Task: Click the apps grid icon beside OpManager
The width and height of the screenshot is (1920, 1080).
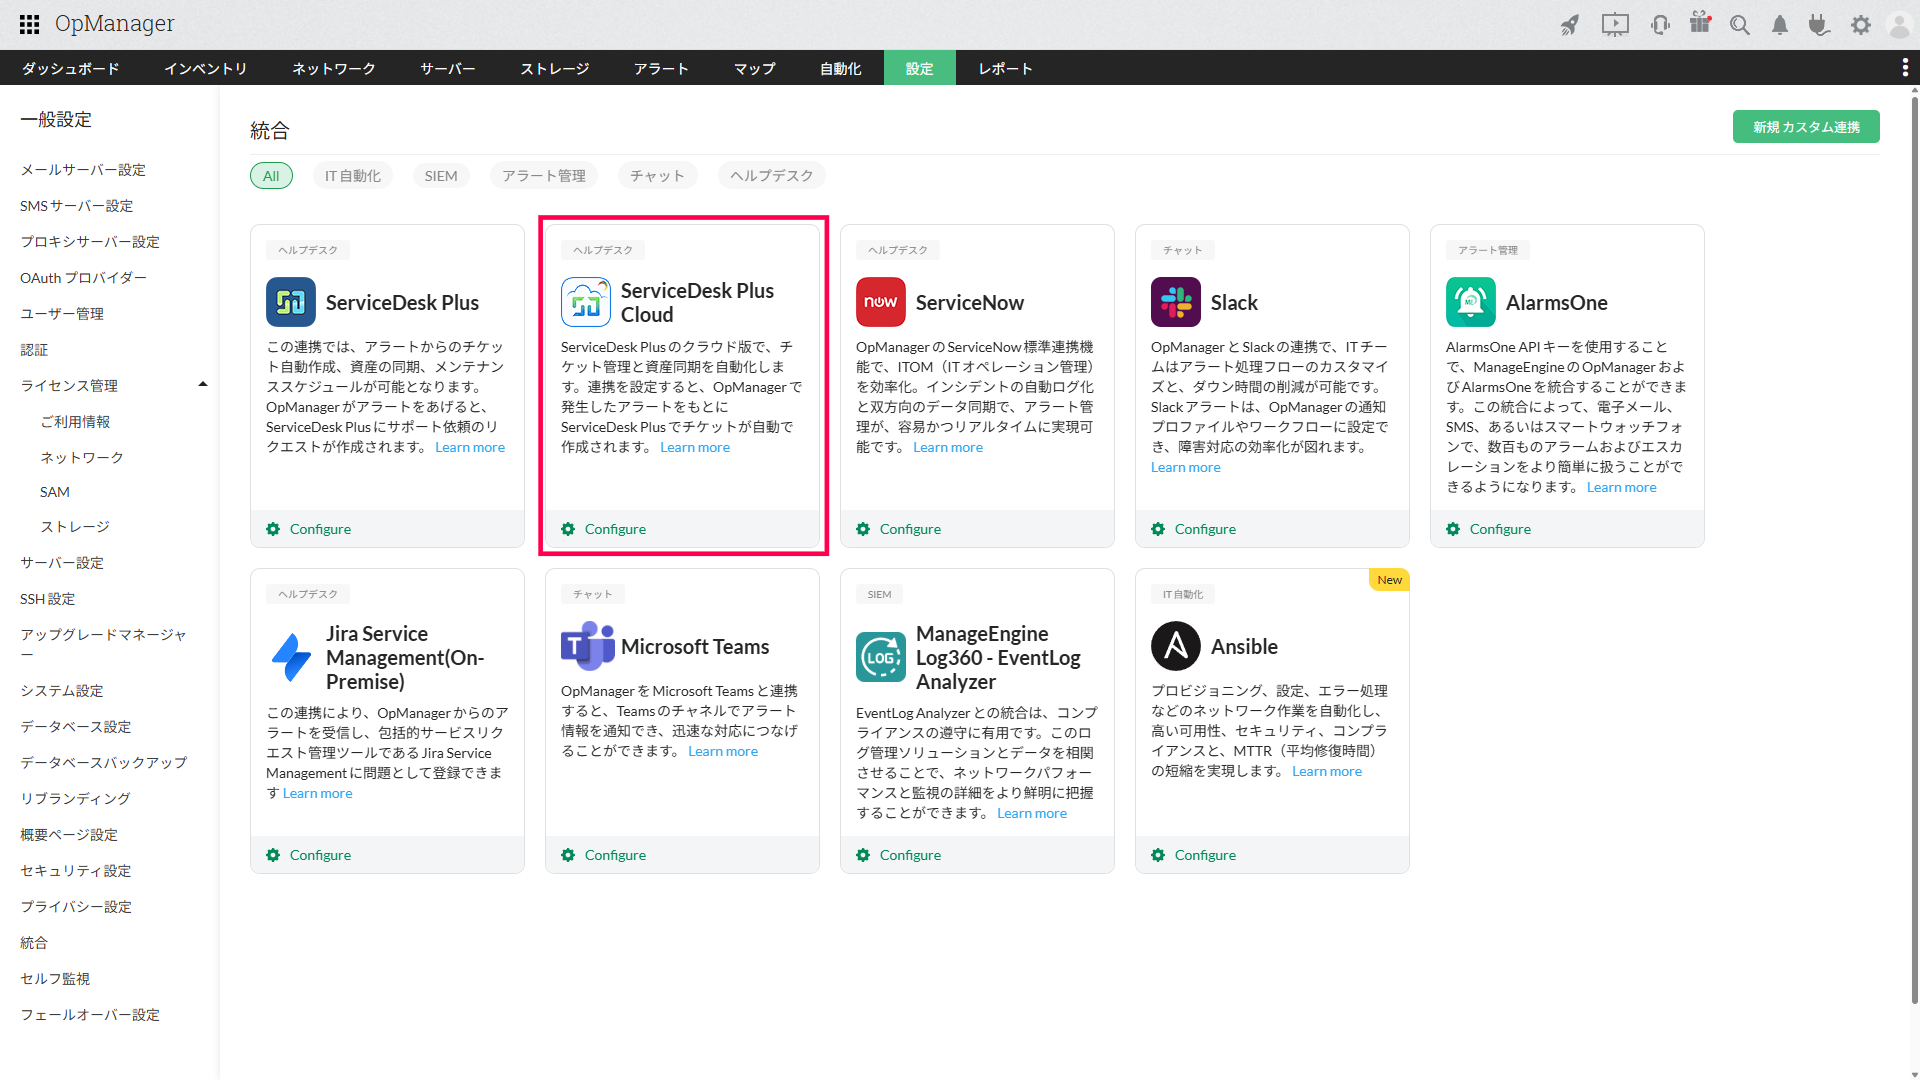Action: [x=30, y=24]
